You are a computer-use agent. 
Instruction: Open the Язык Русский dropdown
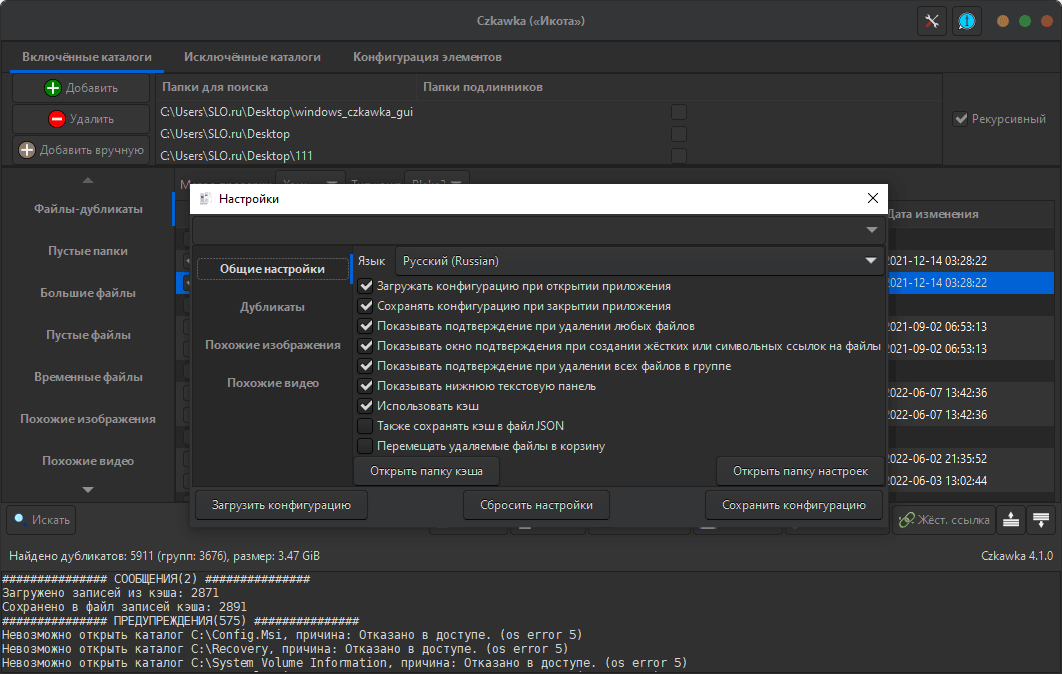point(639,261)
